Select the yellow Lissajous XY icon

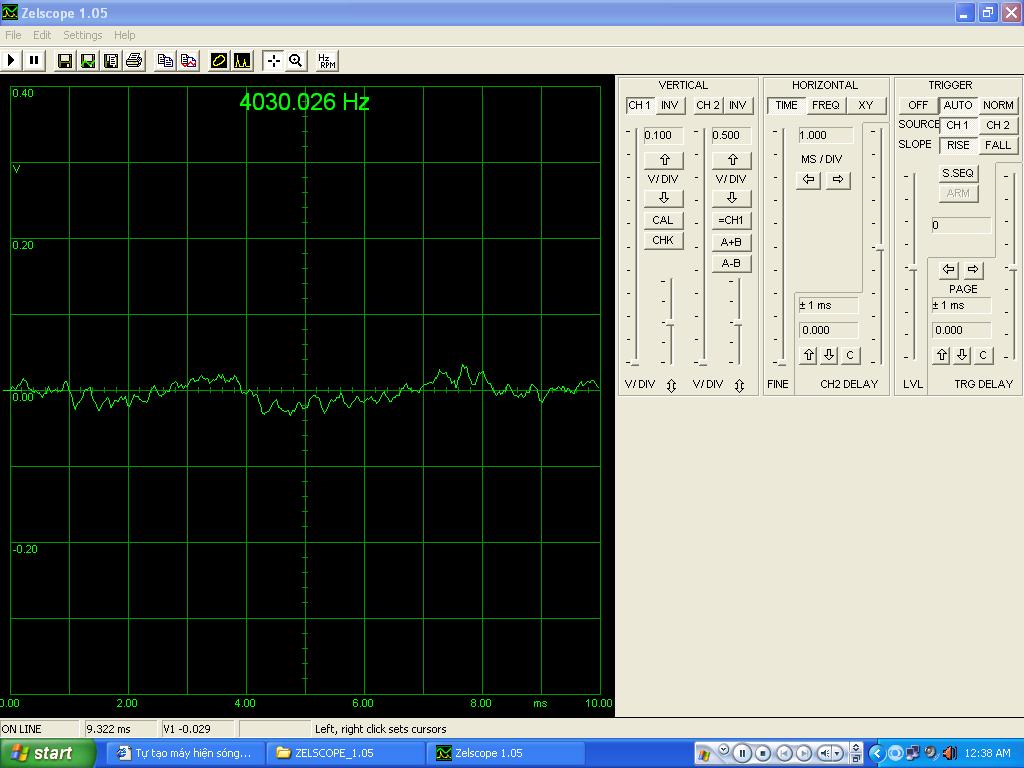(x=219, y=60)
